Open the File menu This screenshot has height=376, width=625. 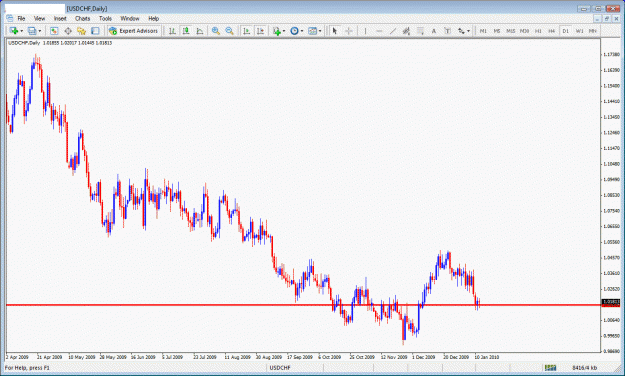coord(21,18)
